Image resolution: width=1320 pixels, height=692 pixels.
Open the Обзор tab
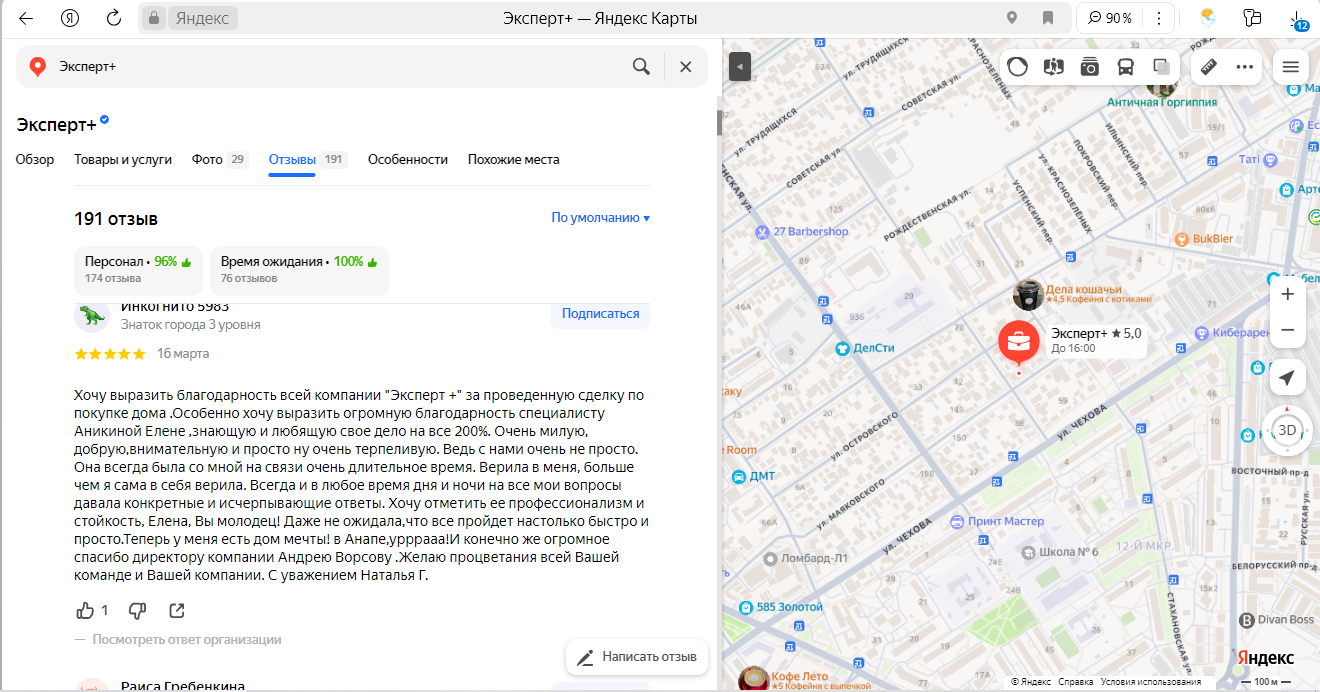pos(35,160)
